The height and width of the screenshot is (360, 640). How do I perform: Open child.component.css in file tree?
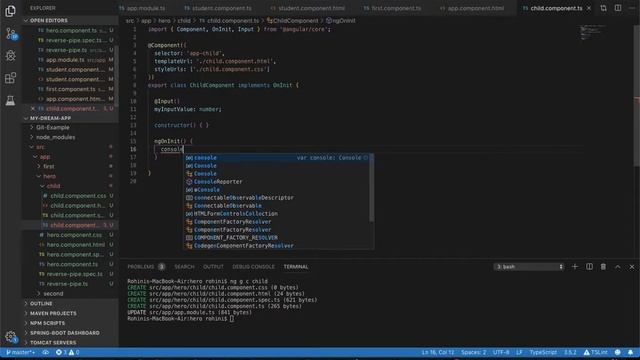pos(78,196)
